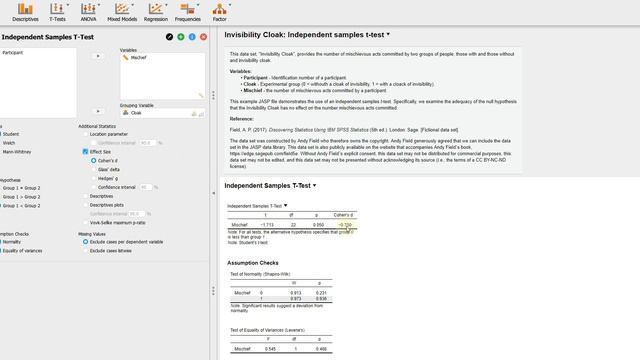Viewport: 640px width, 360px height.
Task: Enable the Descriptives plots checkbox
Action: (x=85, y=205)
